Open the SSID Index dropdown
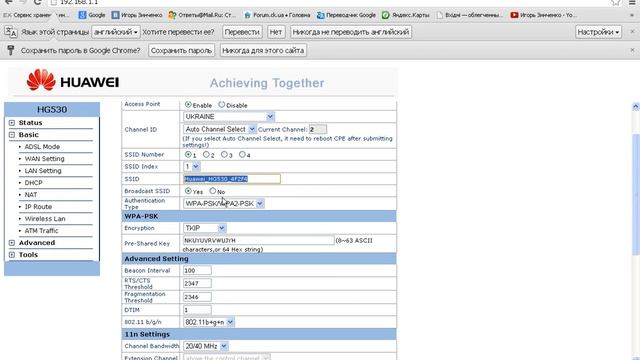Image resolution: width=640 pixels, height=360 pixels. click(191, 167)
